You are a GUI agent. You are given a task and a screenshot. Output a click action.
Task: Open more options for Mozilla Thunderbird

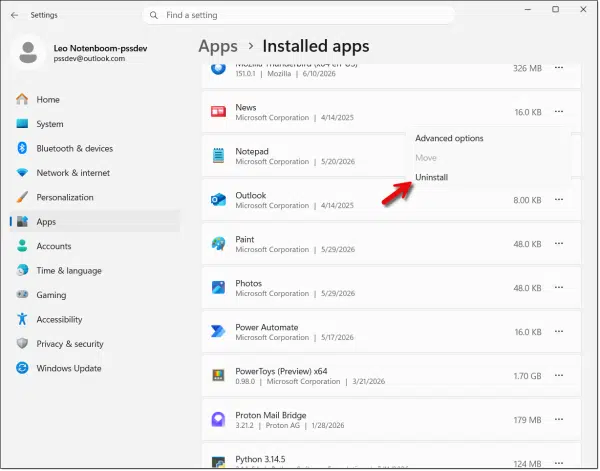559,68
